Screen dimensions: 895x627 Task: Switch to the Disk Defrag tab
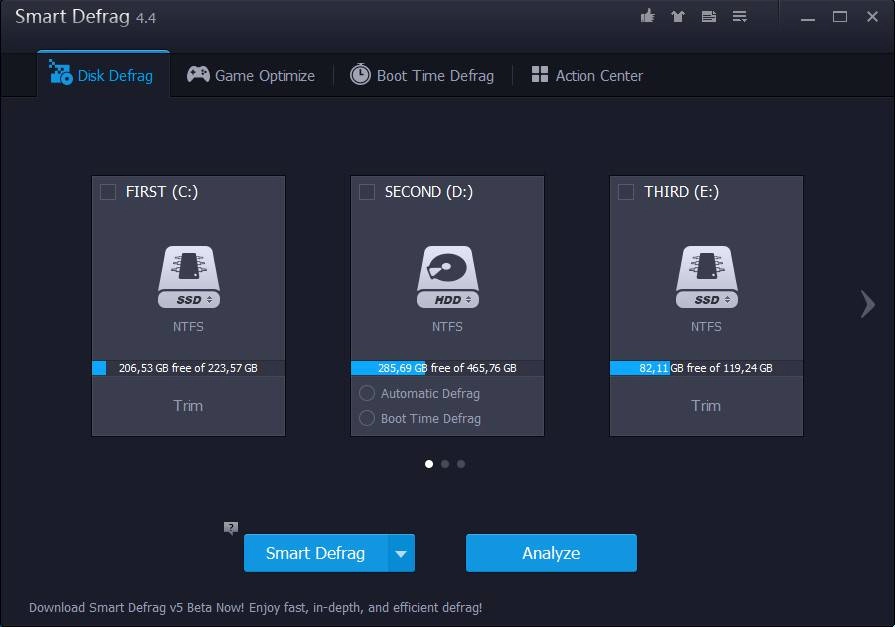click(x=103, y=74)
